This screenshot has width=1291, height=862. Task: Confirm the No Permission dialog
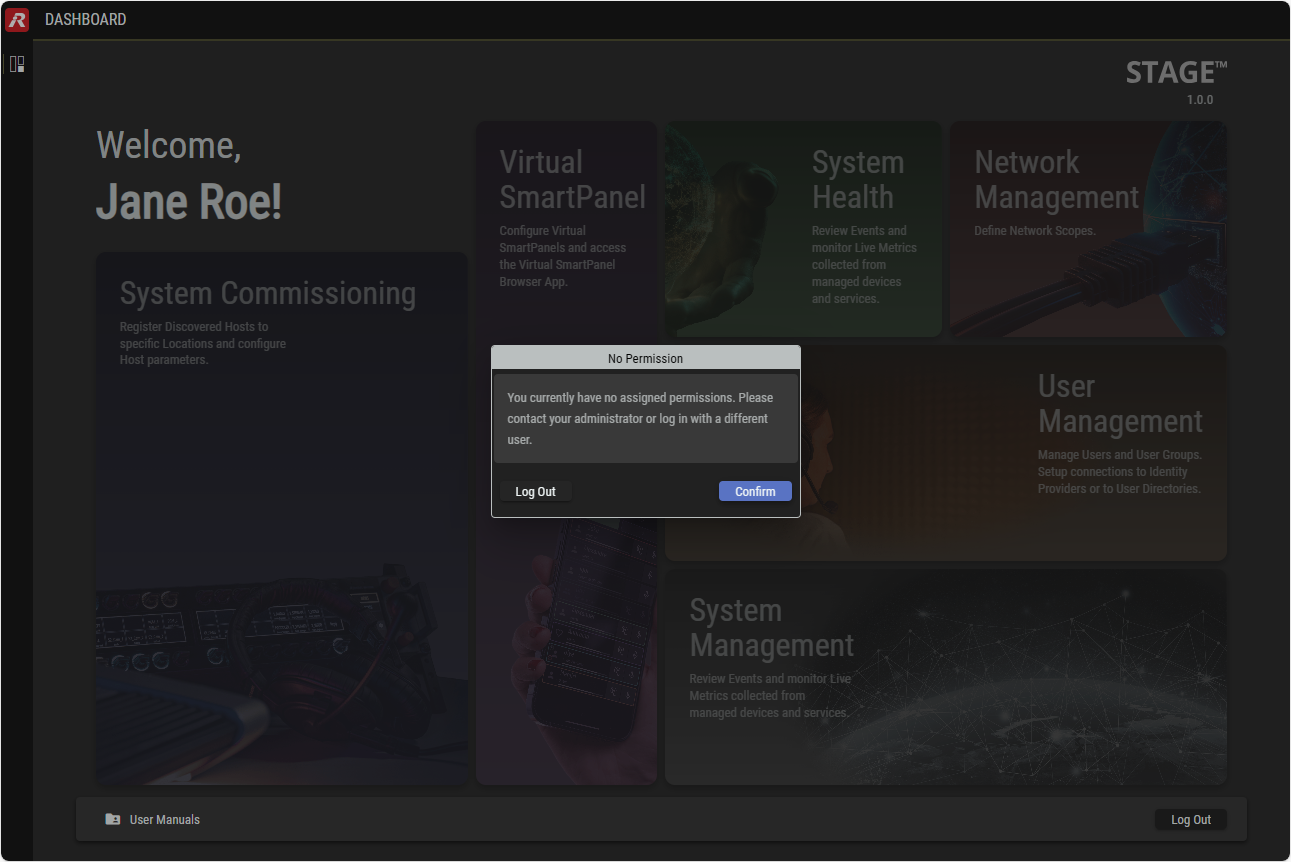(x=755, y=491)
